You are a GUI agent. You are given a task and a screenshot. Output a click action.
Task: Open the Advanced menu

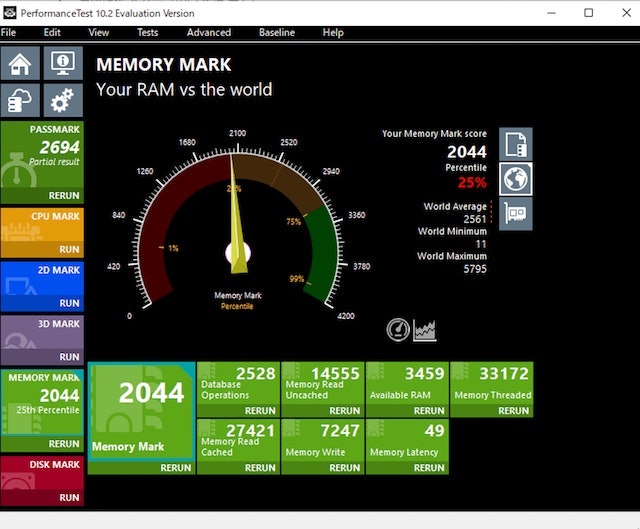209,33
